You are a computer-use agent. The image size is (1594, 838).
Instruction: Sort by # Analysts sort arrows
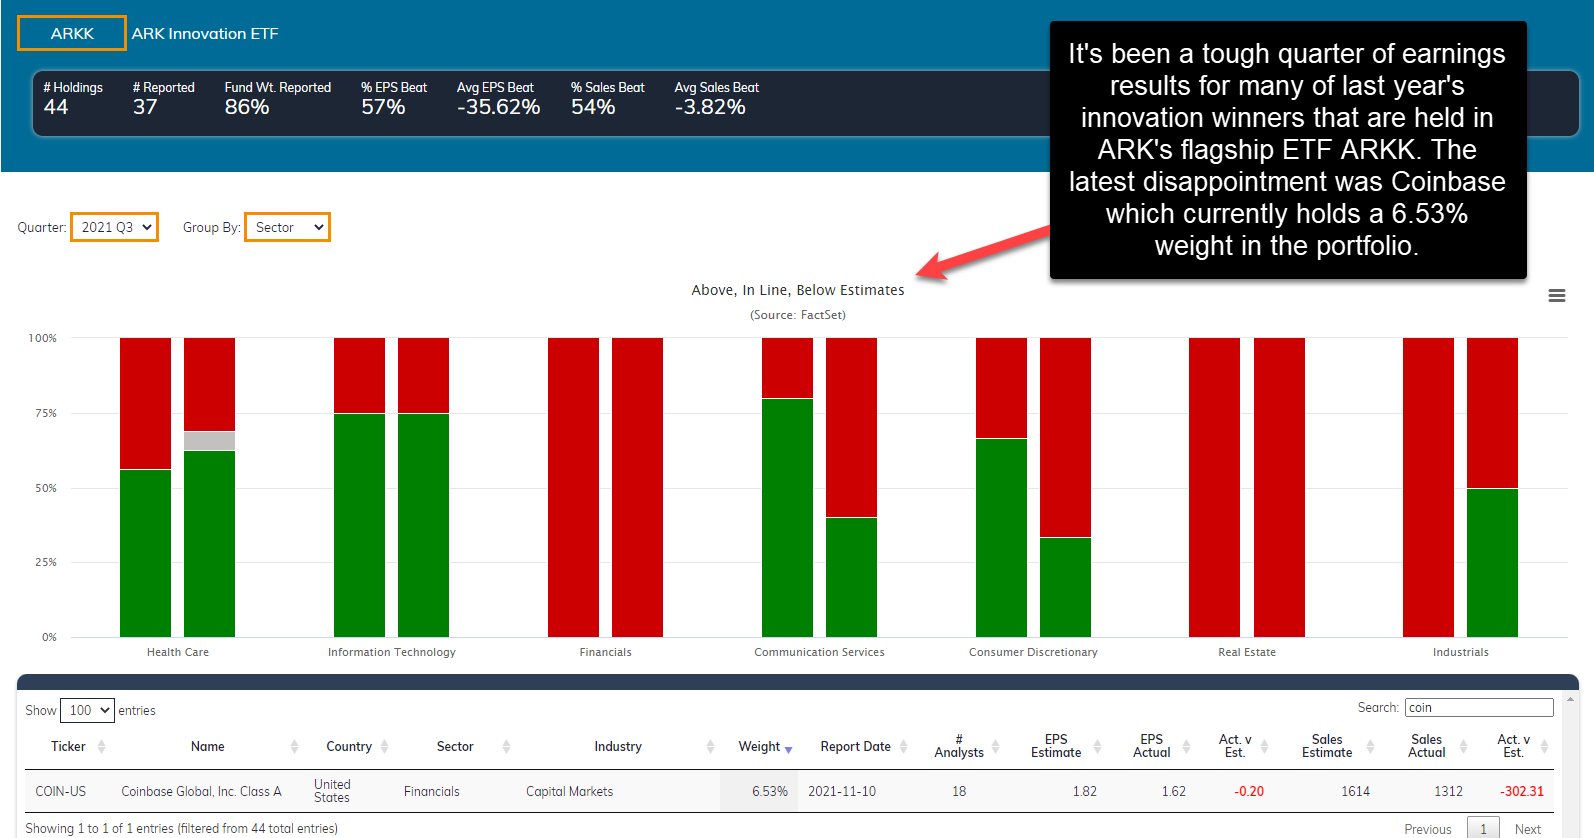pos(994,747)
